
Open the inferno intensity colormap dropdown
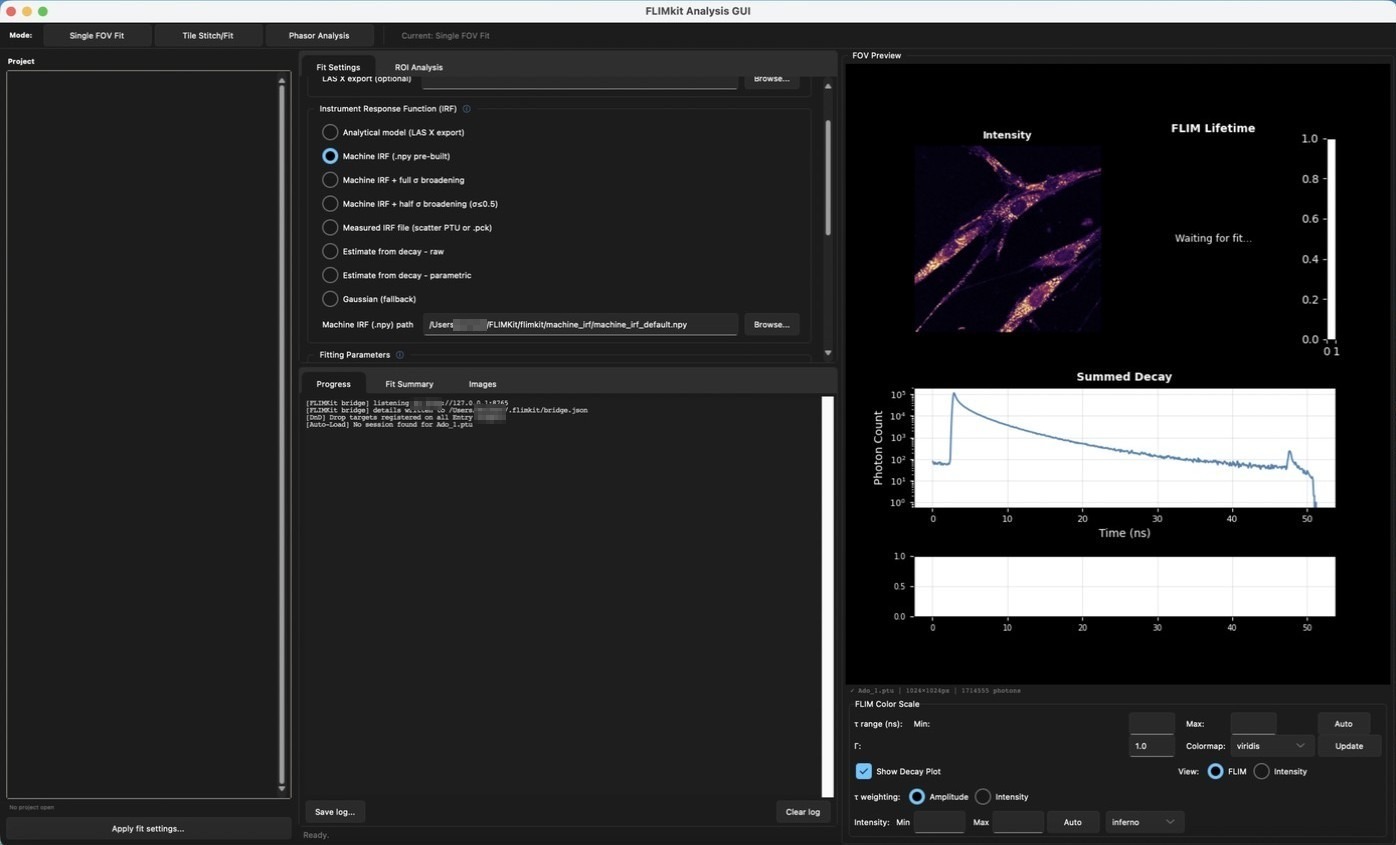click(x=1144, y=822)
